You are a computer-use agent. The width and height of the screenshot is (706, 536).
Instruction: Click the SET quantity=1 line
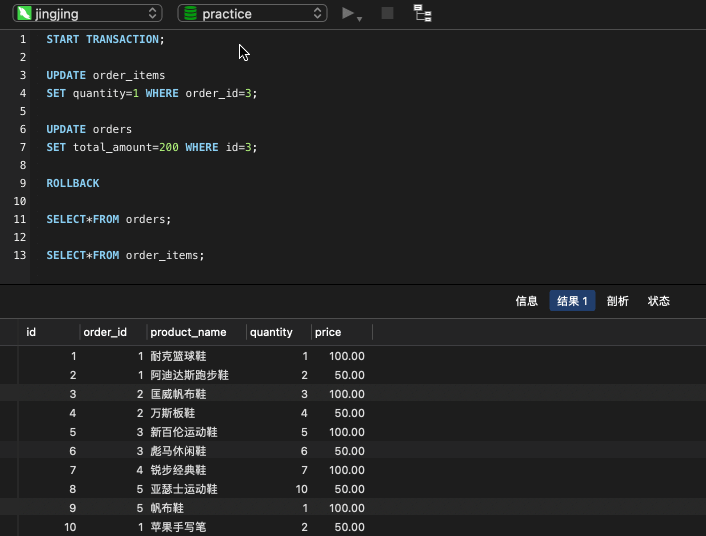point(152,93)
